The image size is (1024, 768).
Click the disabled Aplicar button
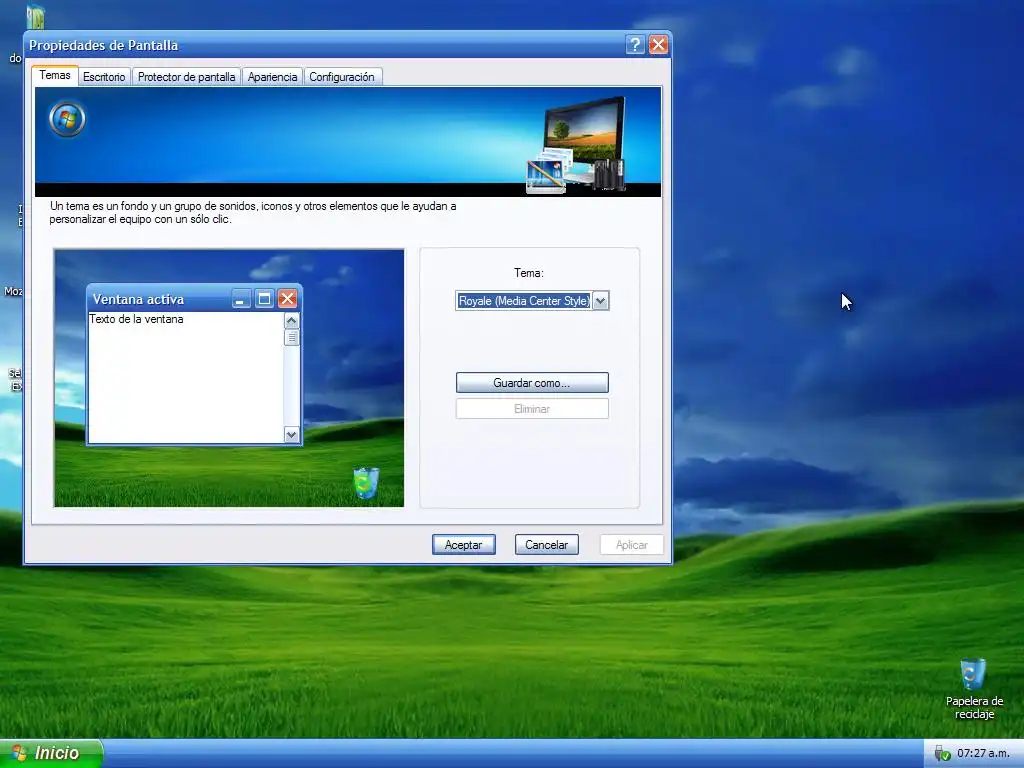click(632, 545)
